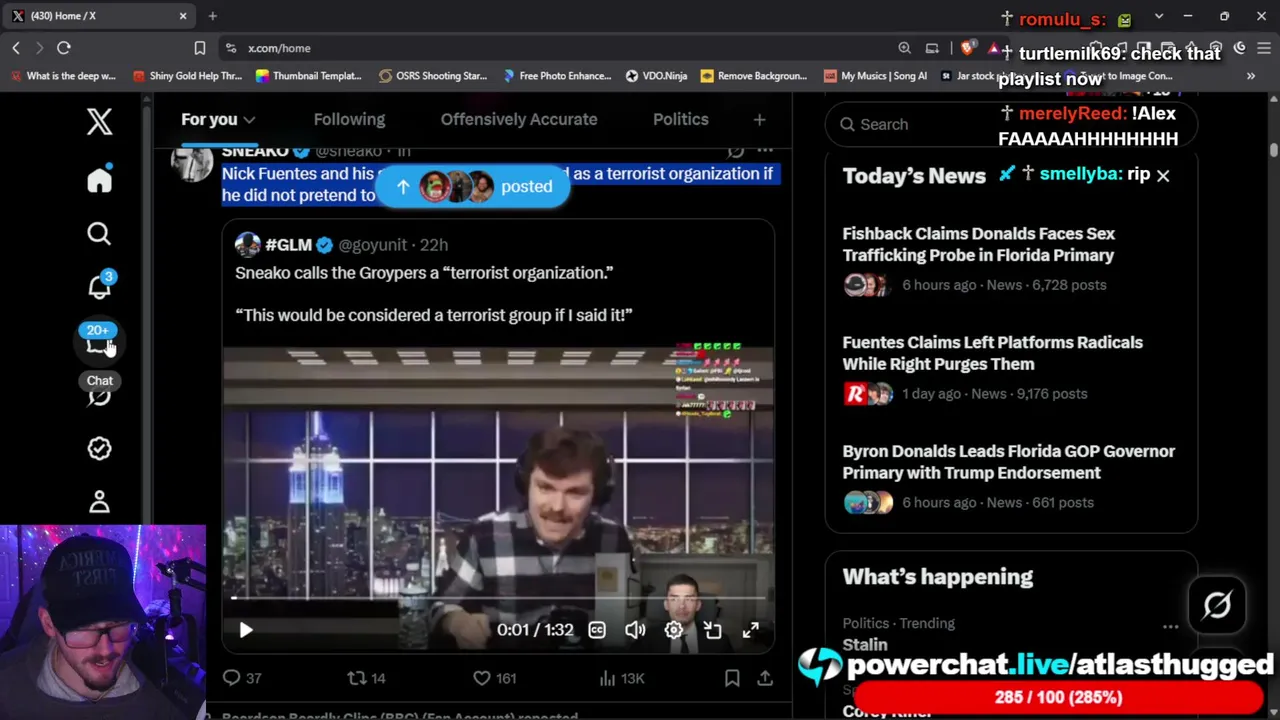Open the floating Grok button

coord(1217,605)
